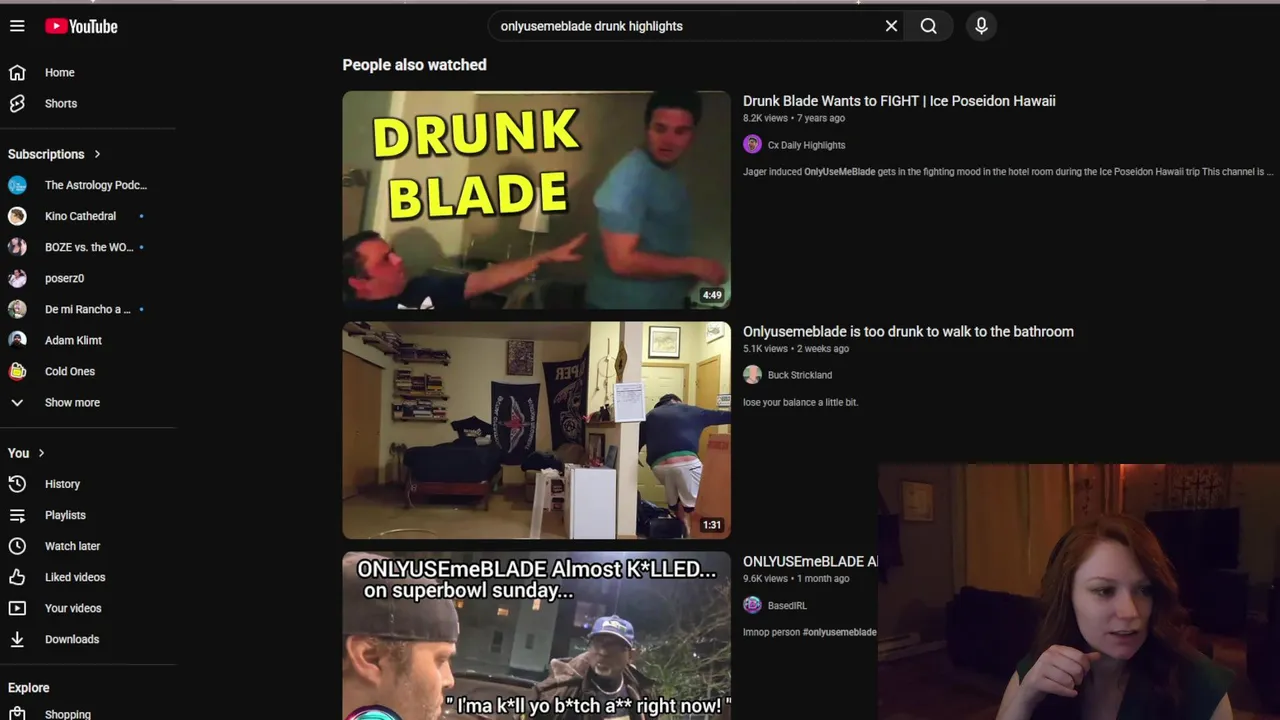Click Kino Cathedral avatar icon

tap(17, 216)
